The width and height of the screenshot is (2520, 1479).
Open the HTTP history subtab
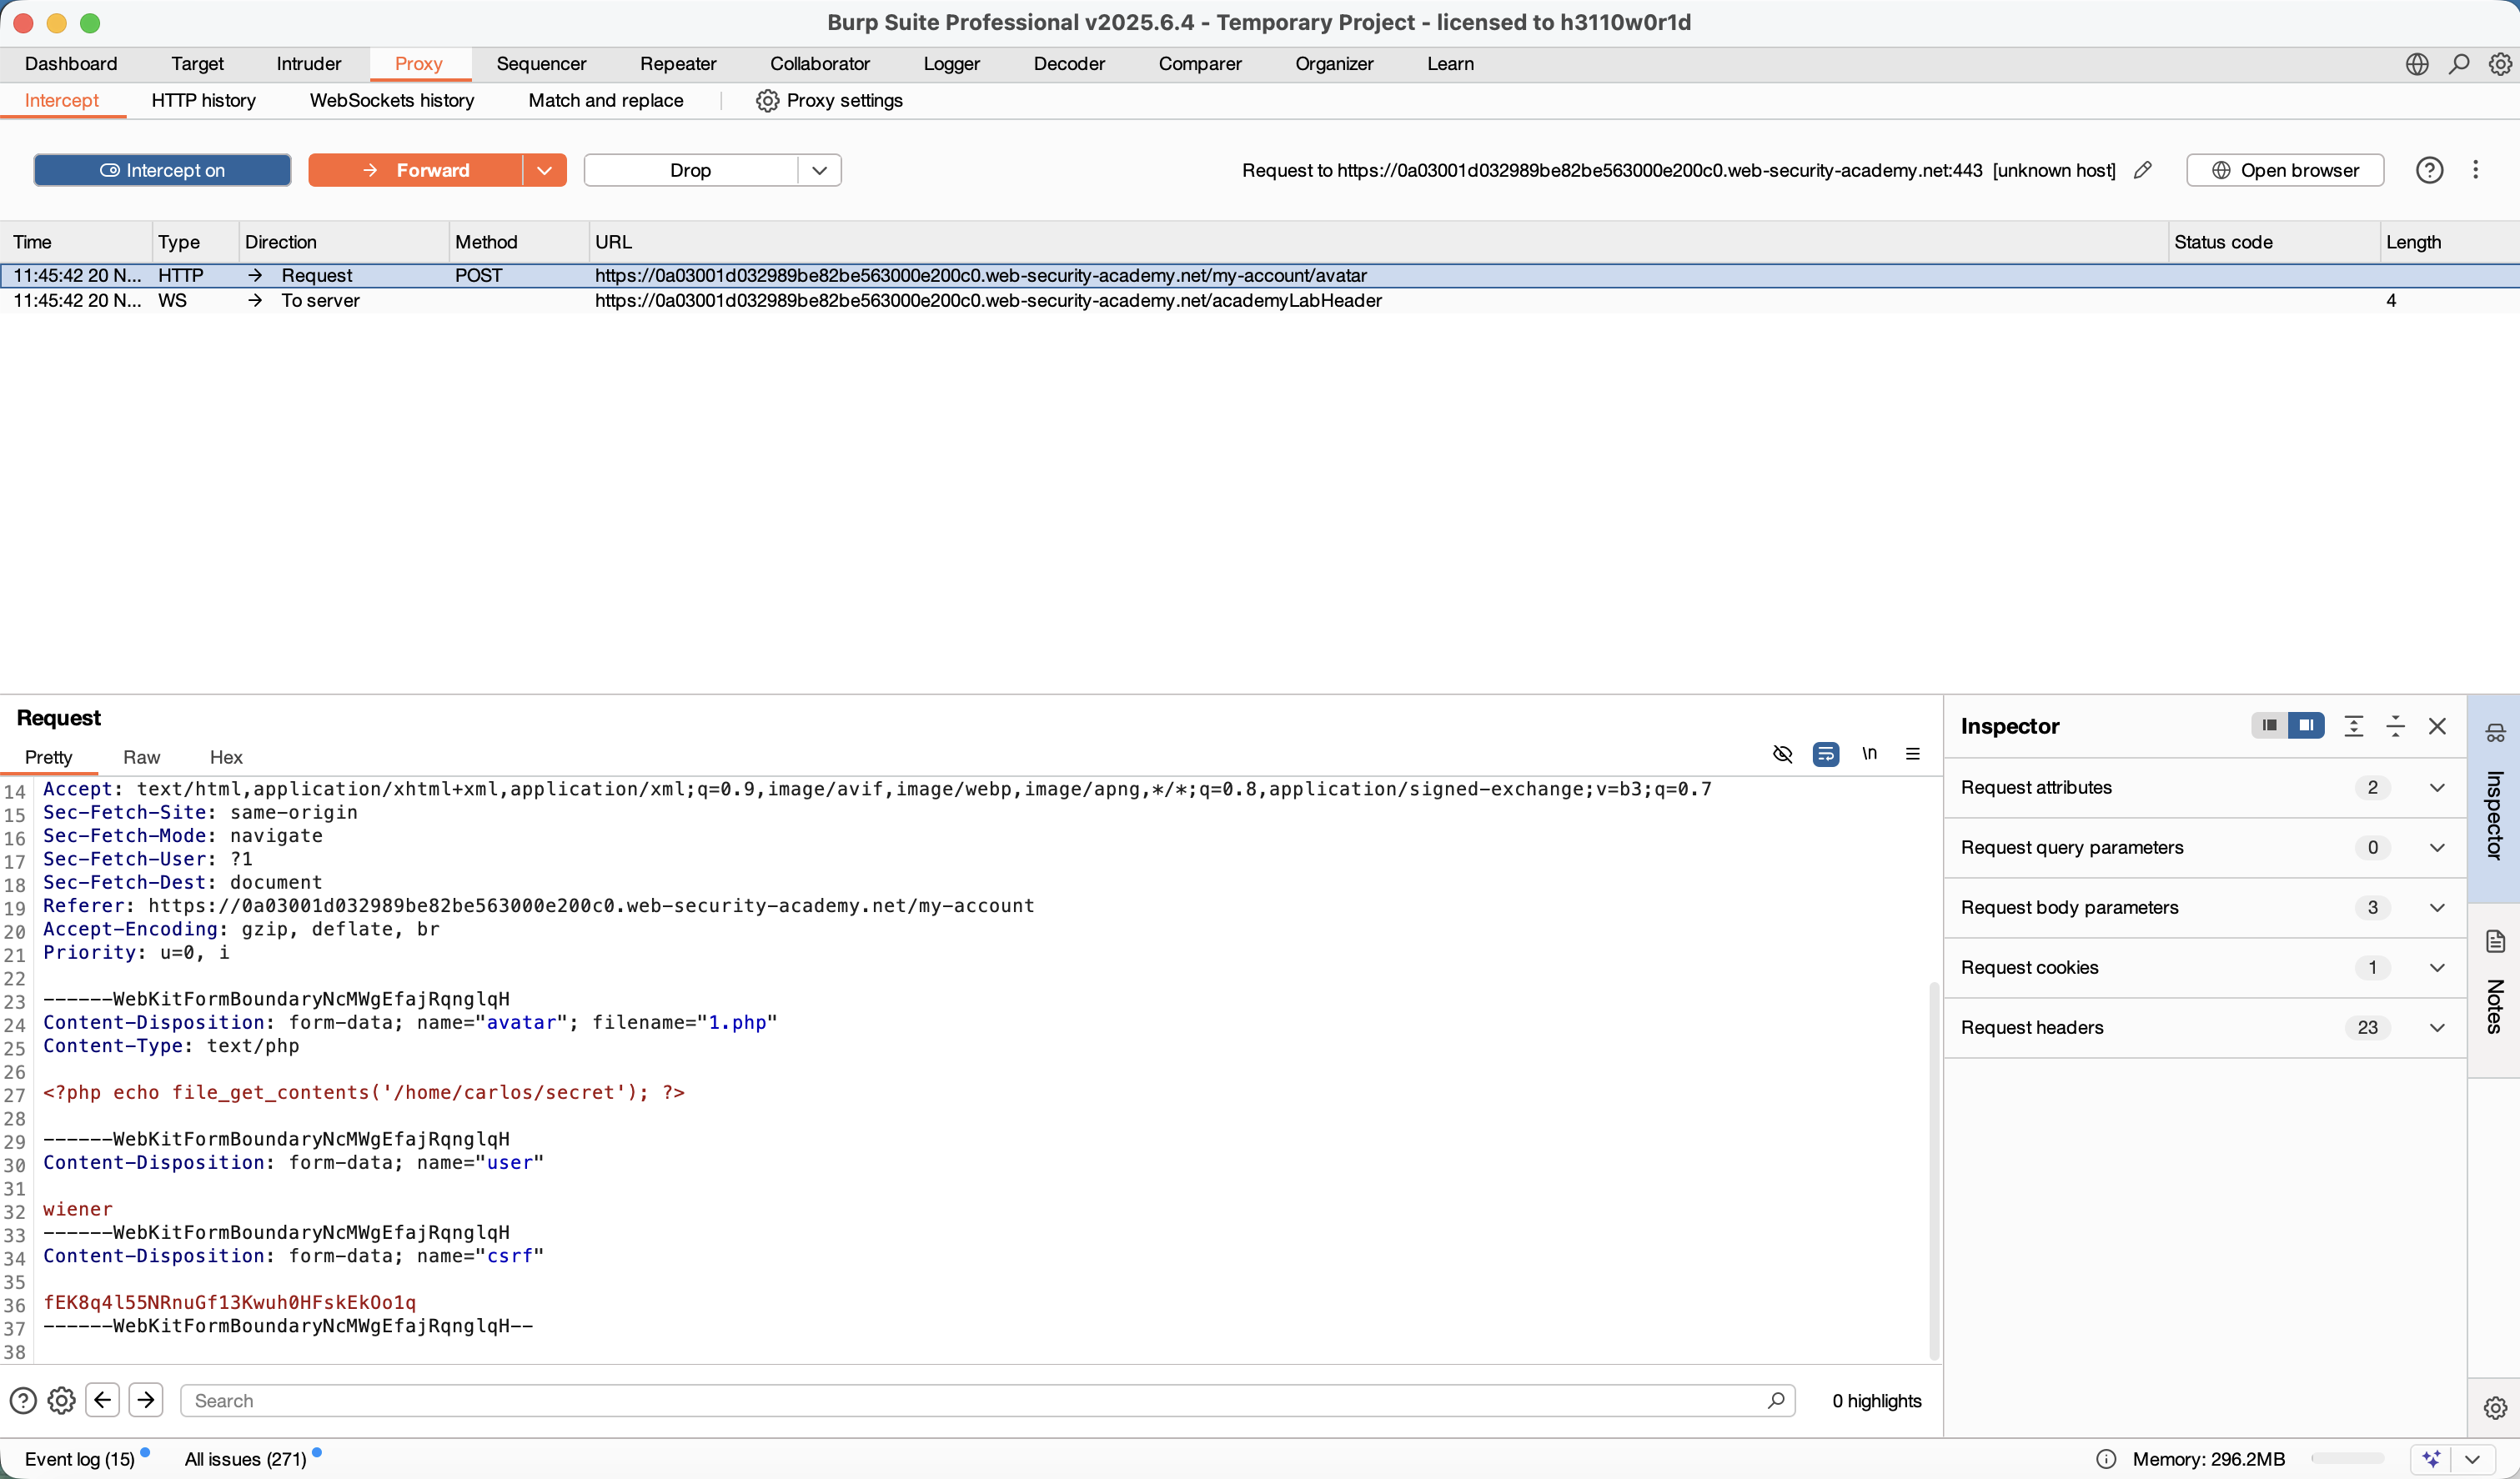[x=203, y=101]
